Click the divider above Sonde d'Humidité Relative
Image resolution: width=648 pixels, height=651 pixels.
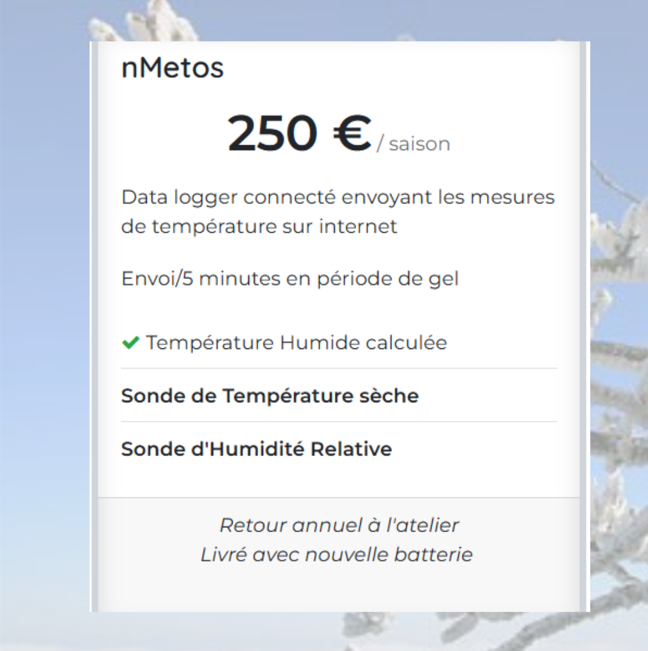click(x=339, y=421)
